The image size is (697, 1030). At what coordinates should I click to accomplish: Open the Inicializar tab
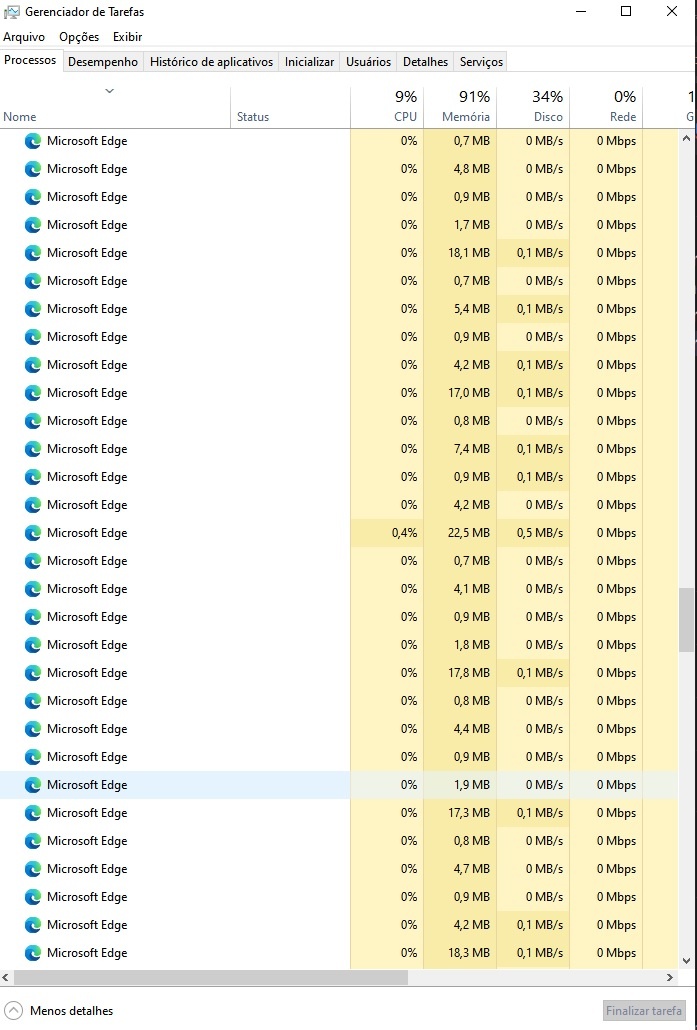tap(309, 62)
